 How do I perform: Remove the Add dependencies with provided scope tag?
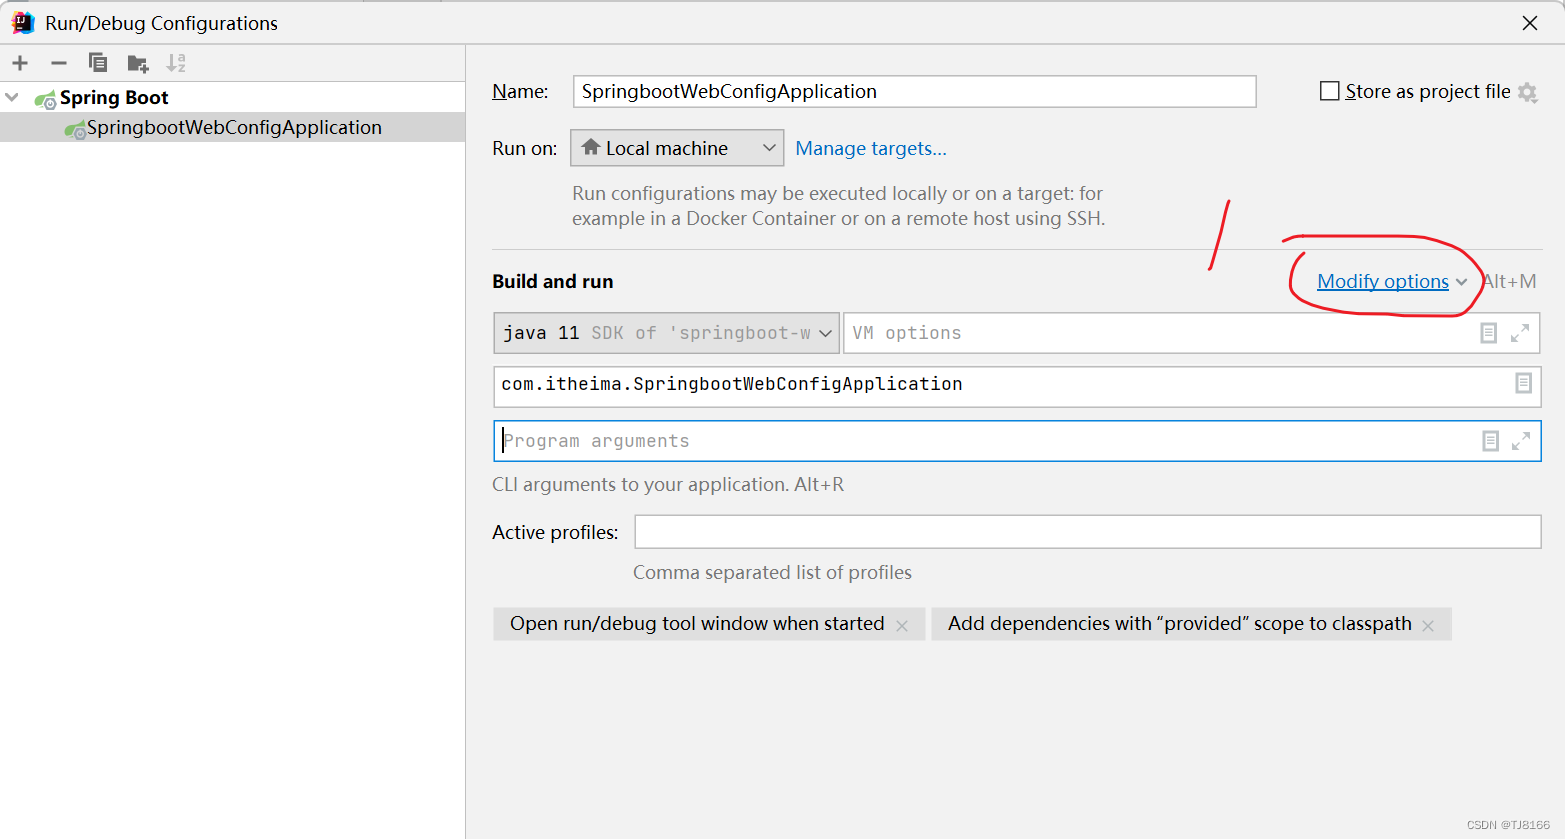[x=1428, y=624]
